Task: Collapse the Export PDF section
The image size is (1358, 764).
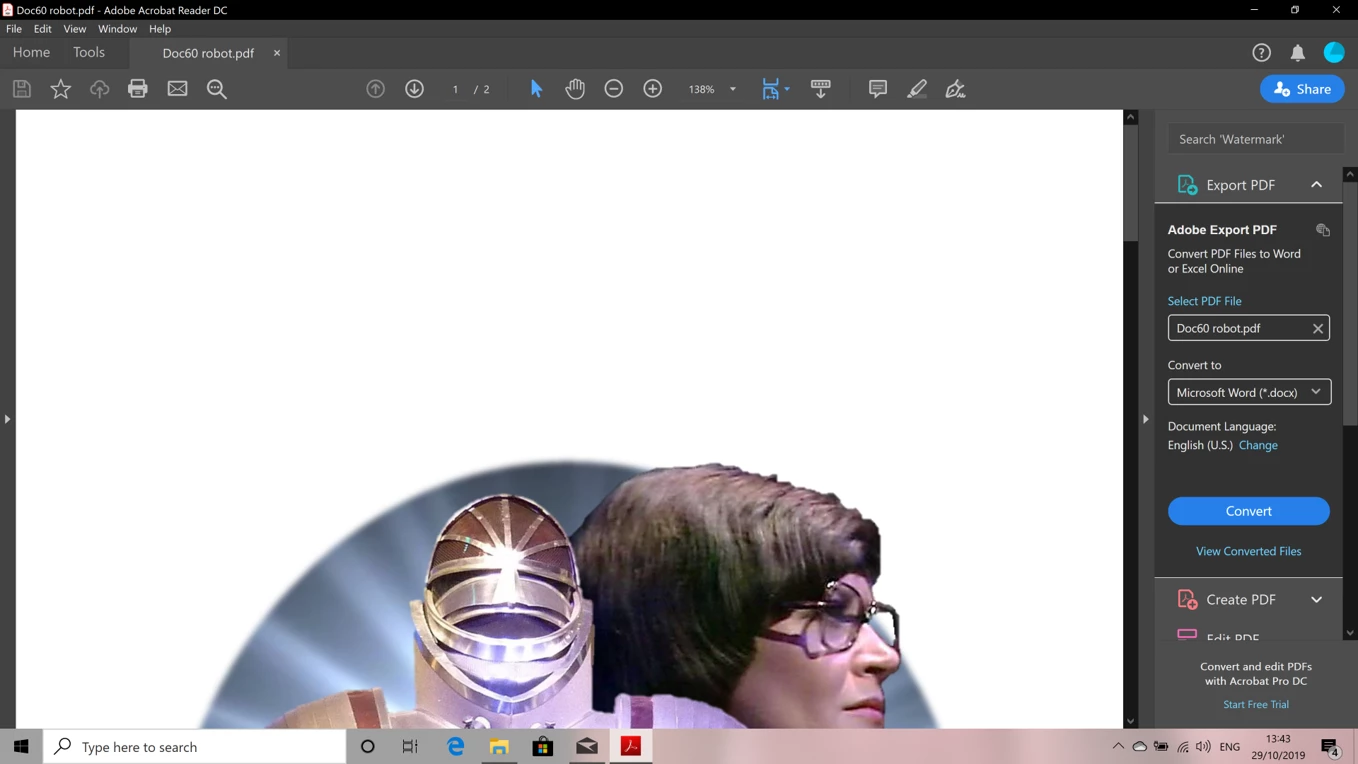Action: coord(1316,185)
